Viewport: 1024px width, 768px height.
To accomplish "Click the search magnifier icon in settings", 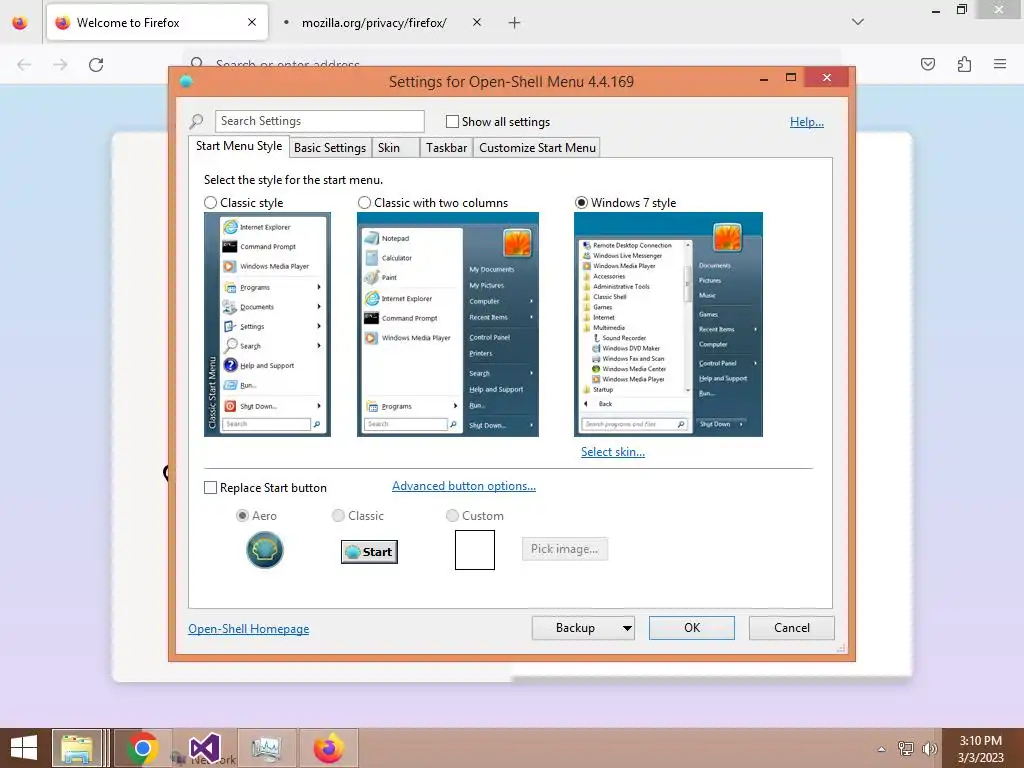I will point(196,121).
